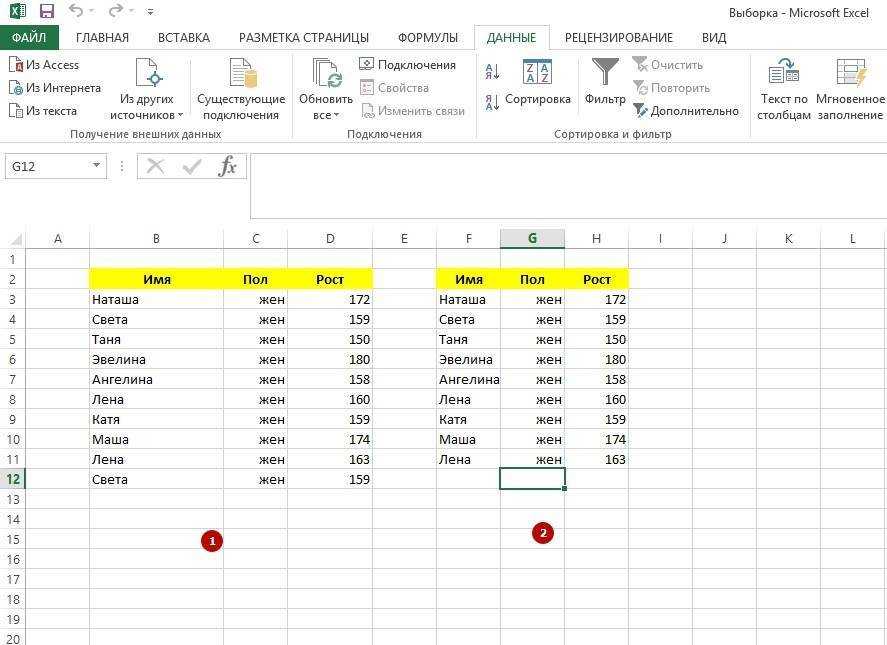Import data Из Интернета
The height and width of the screenshot is (645, 887).
tap(55, 88)
